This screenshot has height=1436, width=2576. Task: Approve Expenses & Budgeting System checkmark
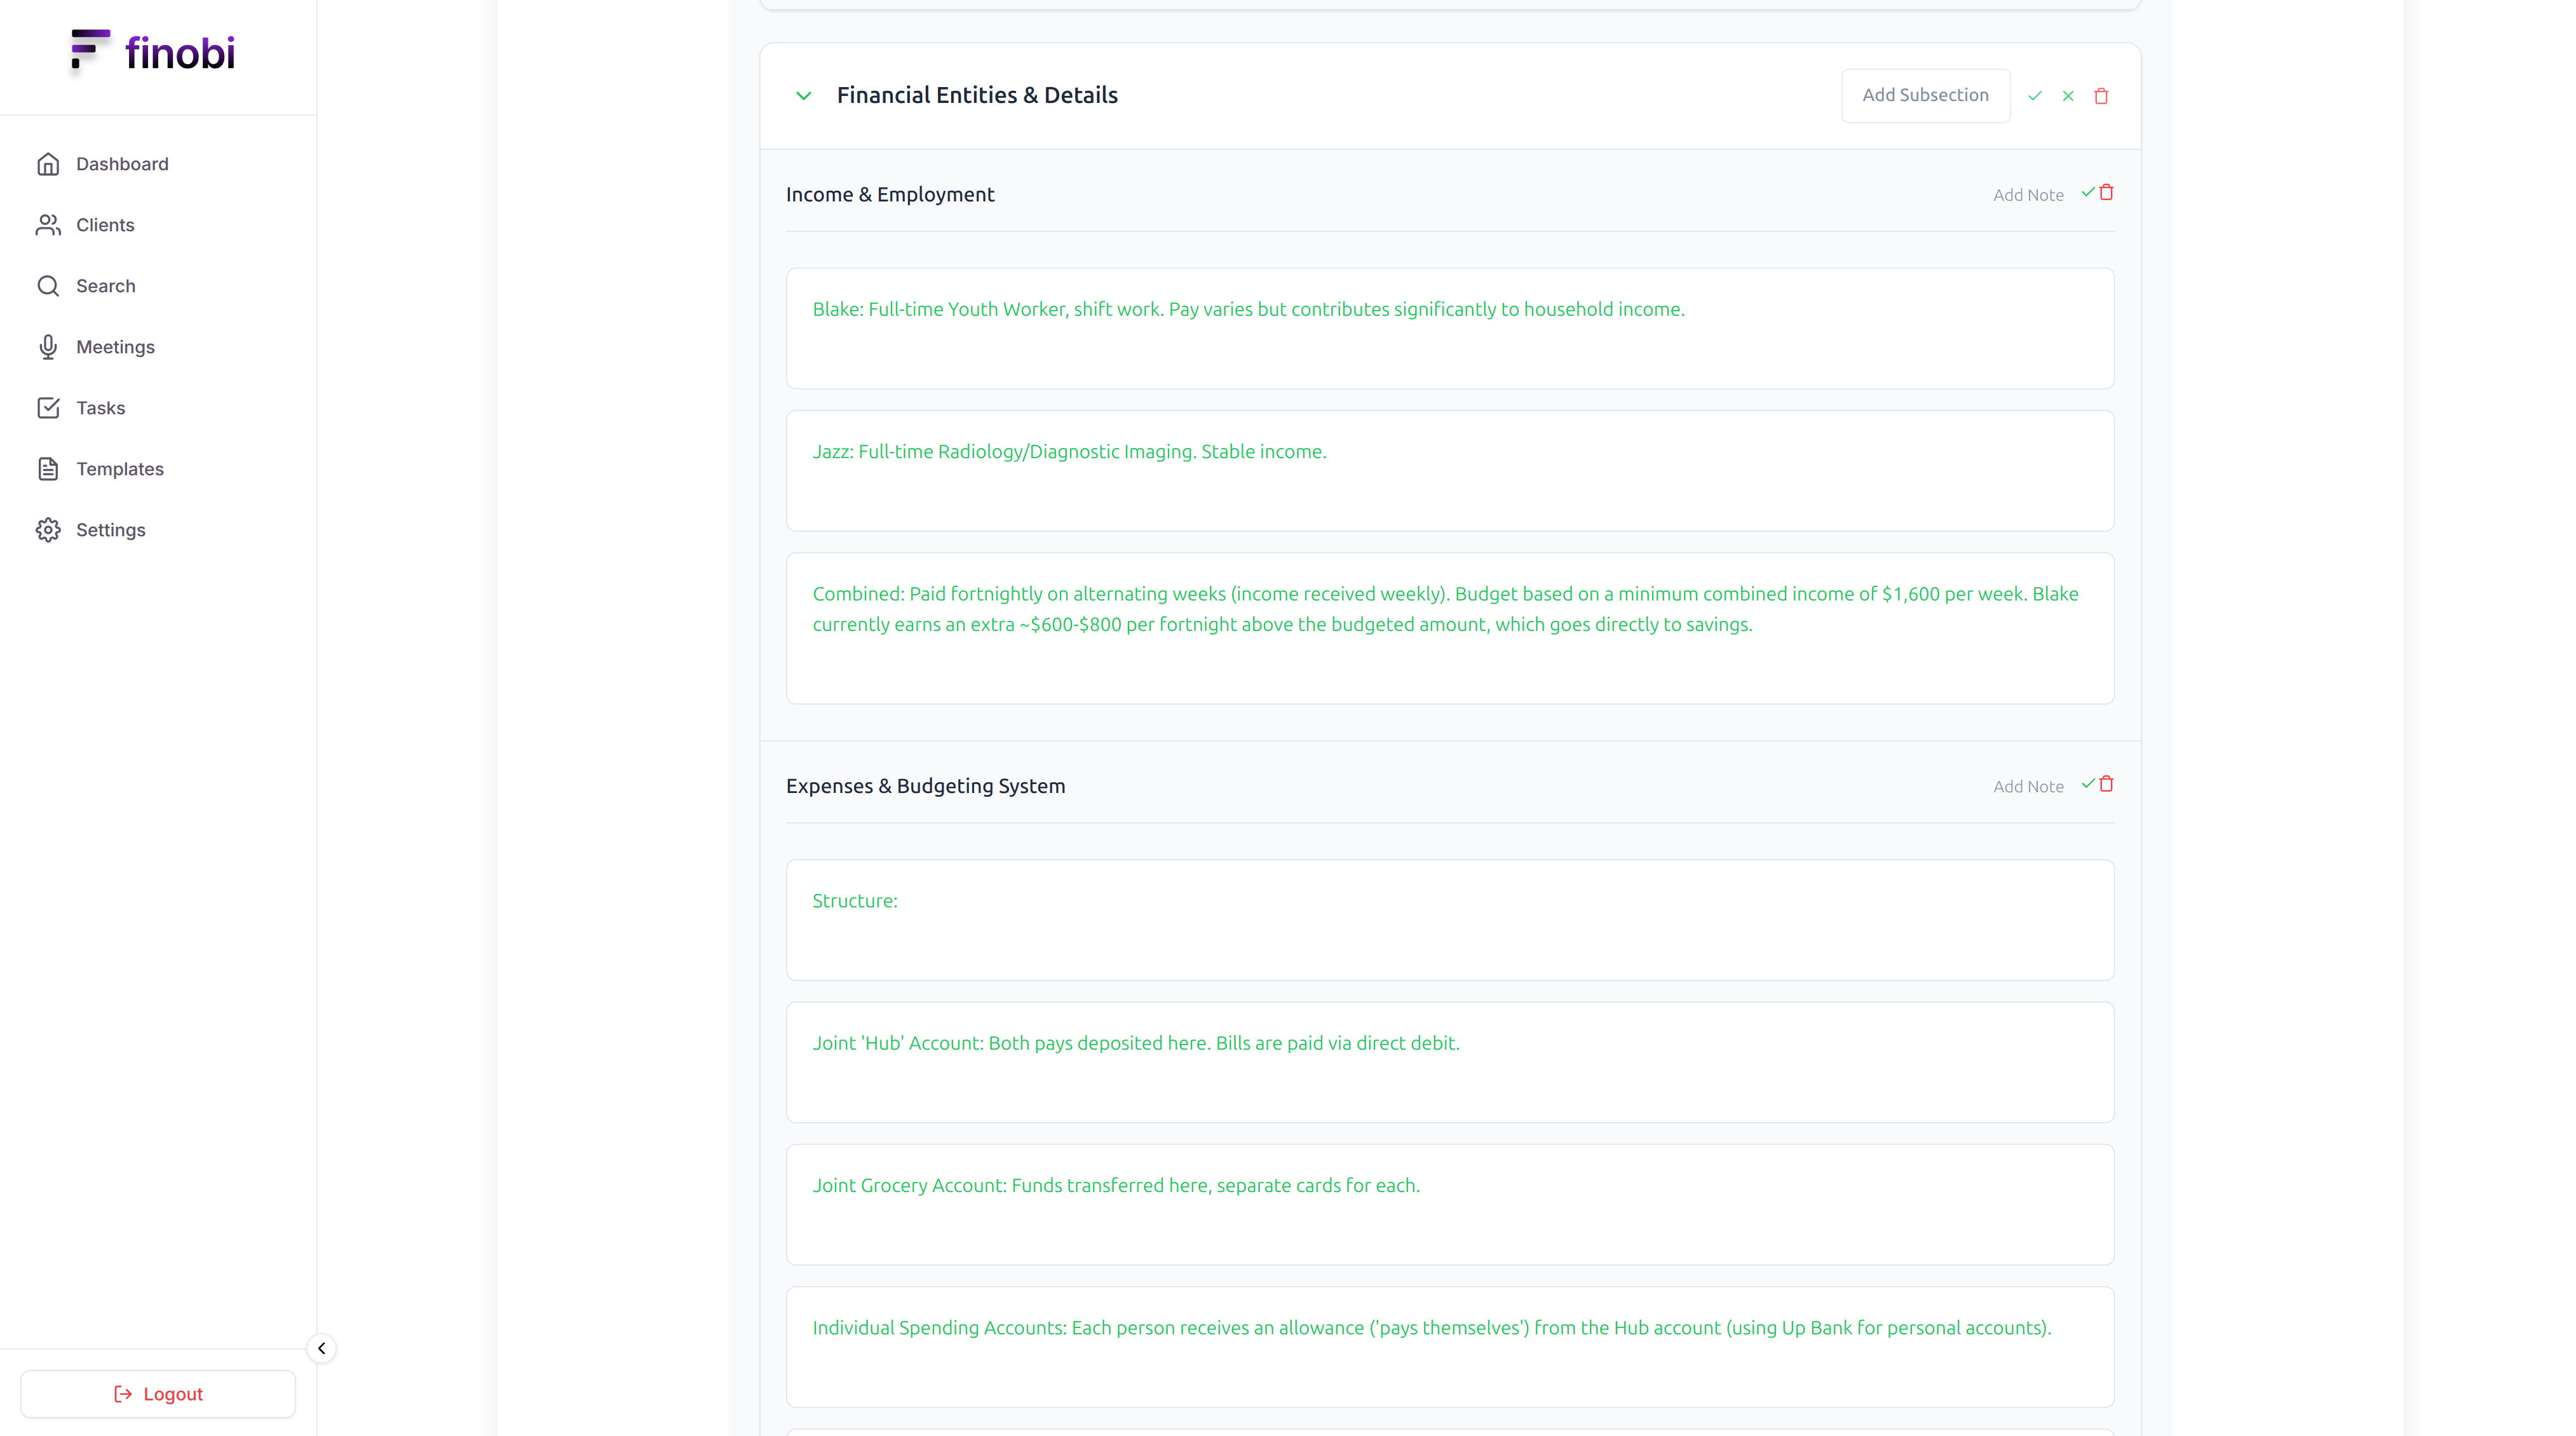click(x=2088, y=784)
